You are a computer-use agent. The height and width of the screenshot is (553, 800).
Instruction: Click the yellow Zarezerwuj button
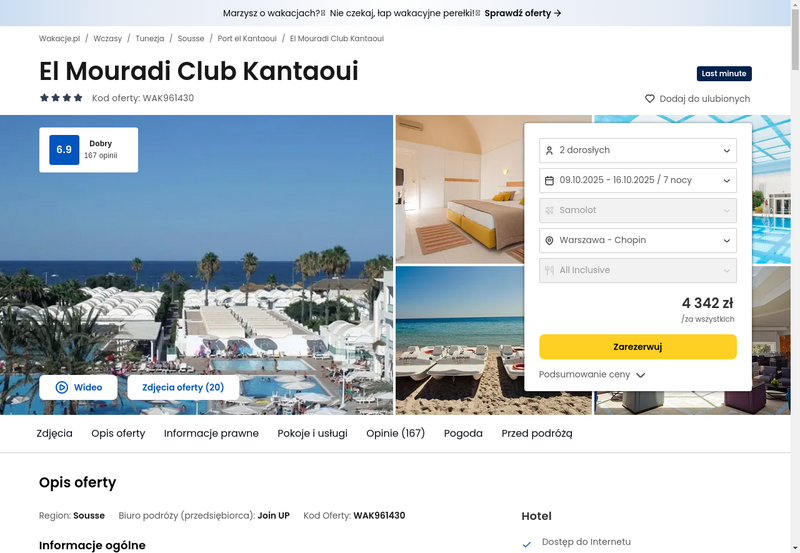[x=638, y=347]
